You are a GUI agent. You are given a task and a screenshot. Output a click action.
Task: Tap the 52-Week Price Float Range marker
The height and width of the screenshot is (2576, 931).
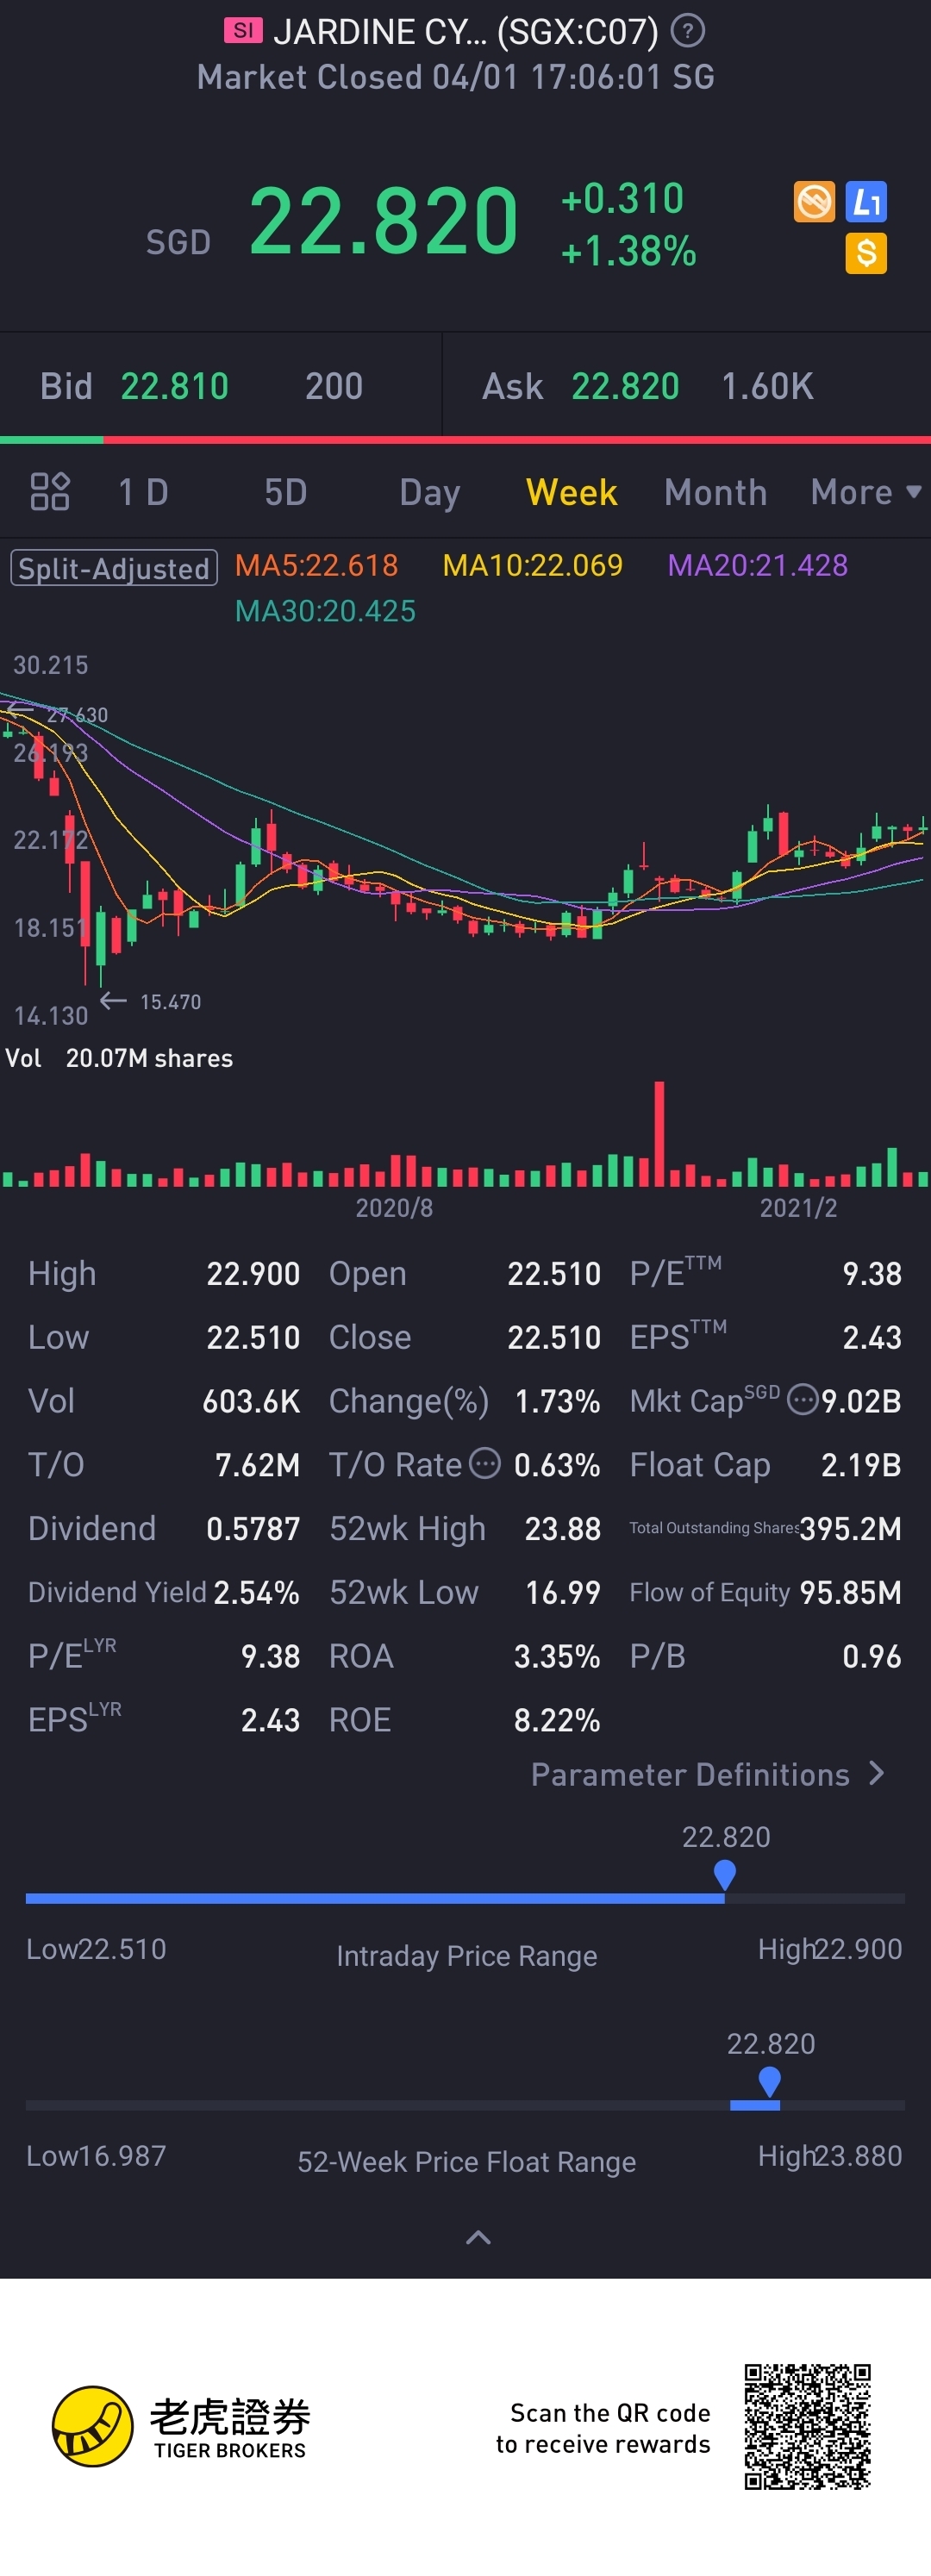769,2081
